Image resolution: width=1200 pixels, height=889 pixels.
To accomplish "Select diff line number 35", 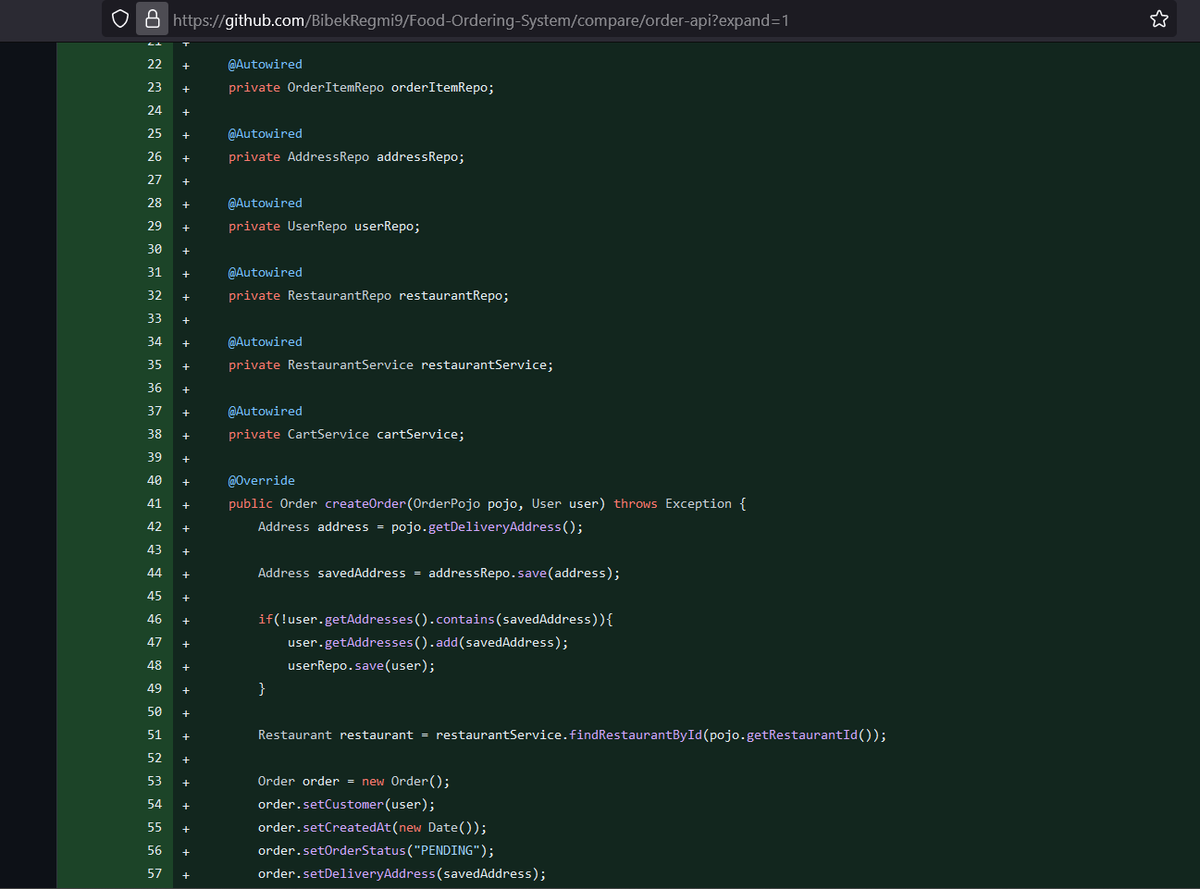I will coord(154,365).
